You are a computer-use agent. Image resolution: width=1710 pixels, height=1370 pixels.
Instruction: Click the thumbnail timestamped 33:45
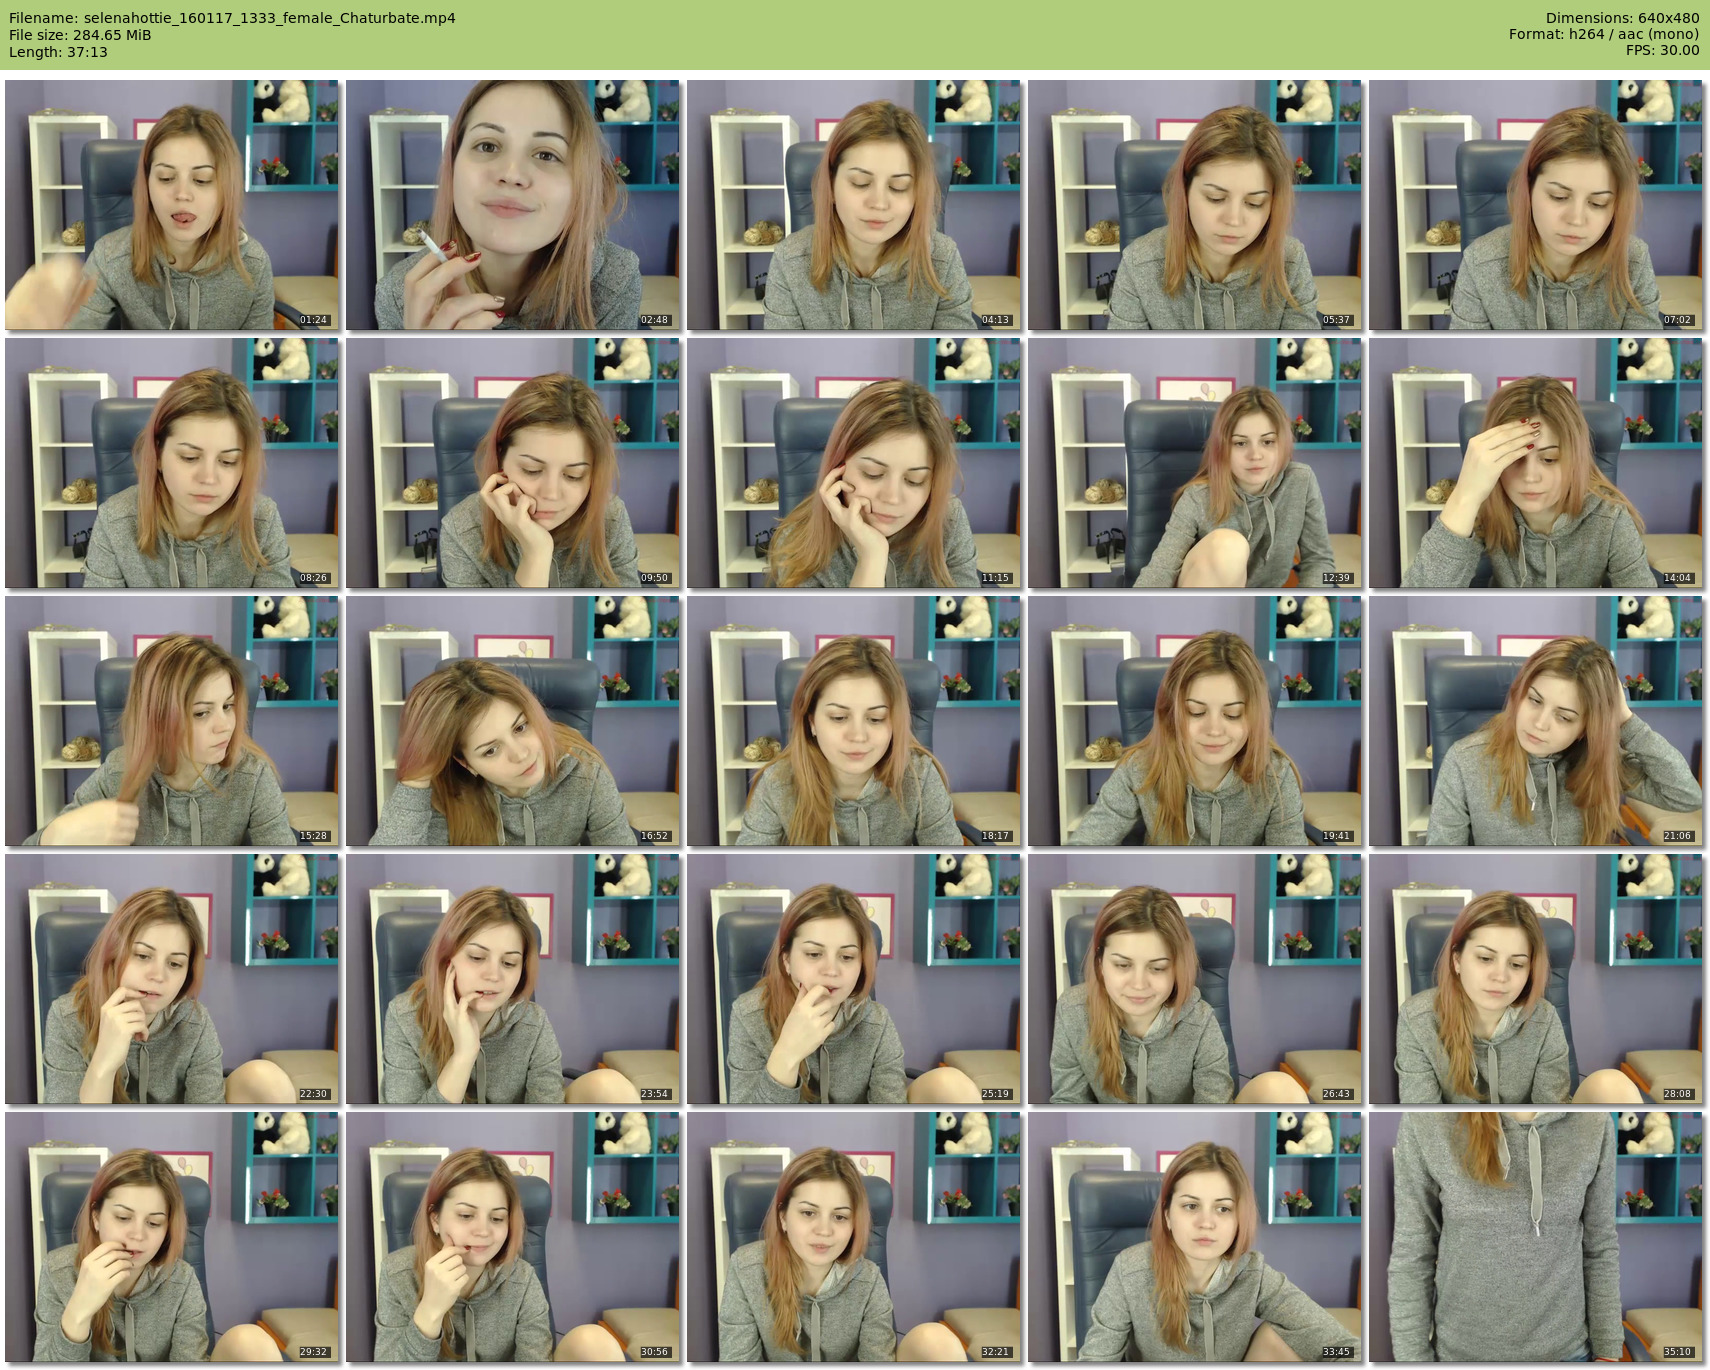(1194, 1237)
